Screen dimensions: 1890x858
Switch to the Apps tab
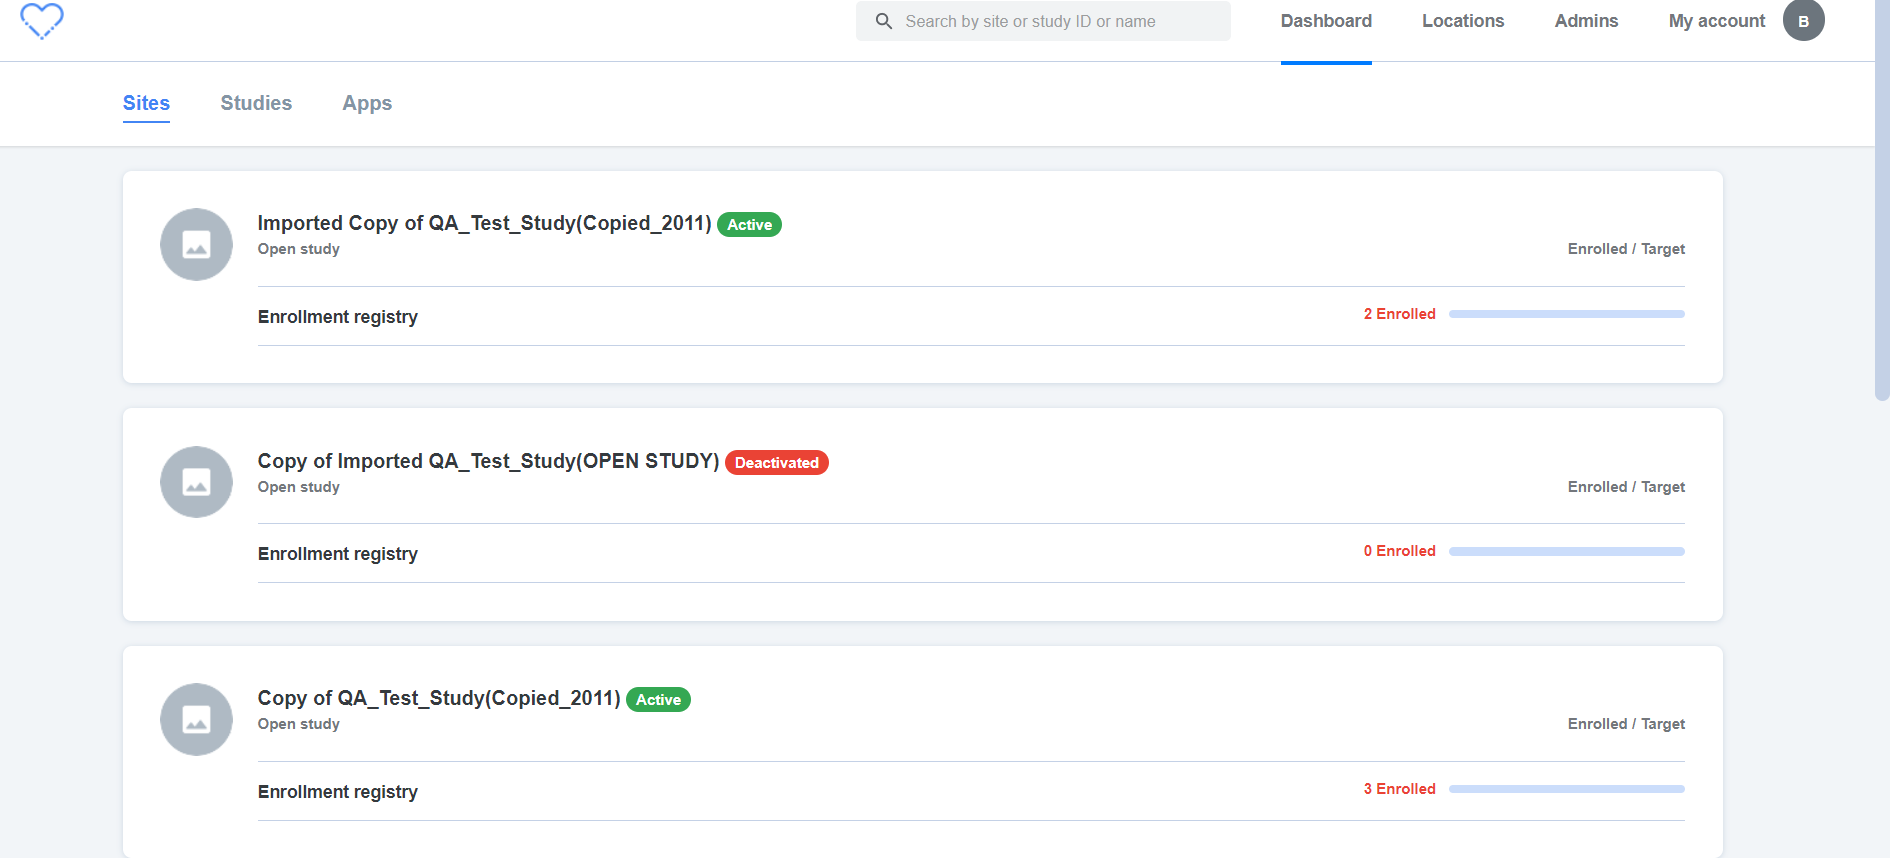point(367,103)
